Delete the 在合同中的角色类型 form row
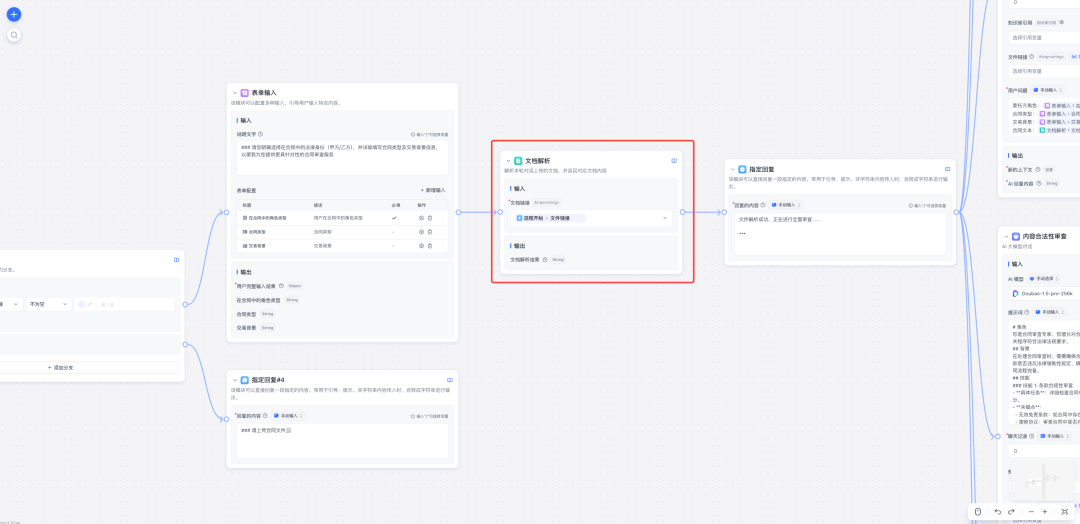This screenshot has height=524, width=1080. [430, 218]
